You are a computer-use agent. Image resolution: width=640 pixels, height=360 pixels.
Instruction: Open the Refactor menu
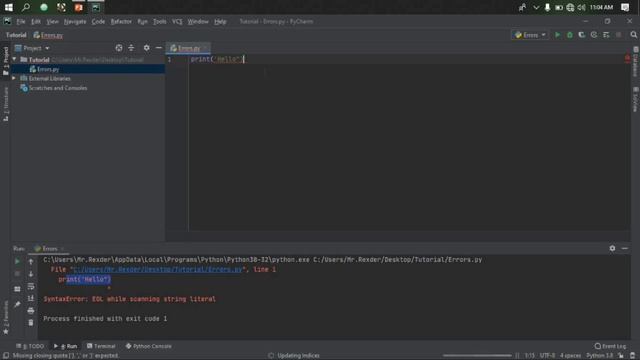(121, 21)
